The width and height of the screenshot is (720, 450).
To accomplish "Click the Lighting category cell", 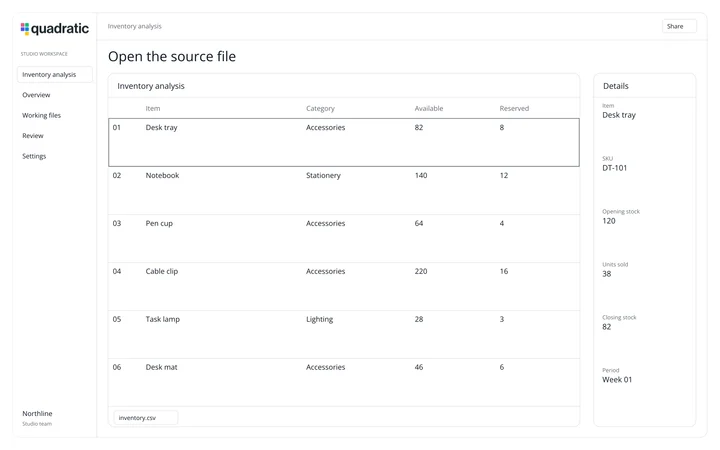I will pyautogui.click(x=320, y=319).
